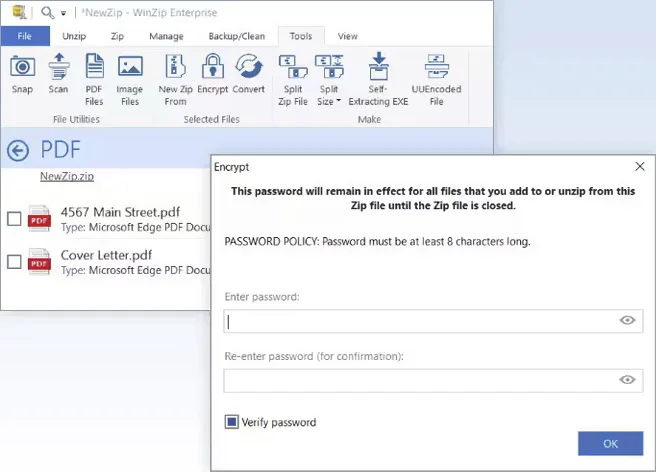Click the Cover Letter.pdf file icon
The width and height of the screenshot is (656, 472).
click(x=39, y=262)
